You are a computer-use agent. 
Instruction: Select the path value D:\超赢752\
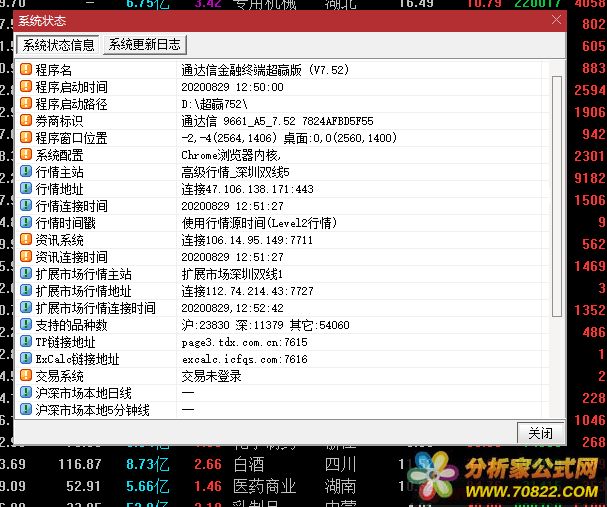(x=214, y=104)
